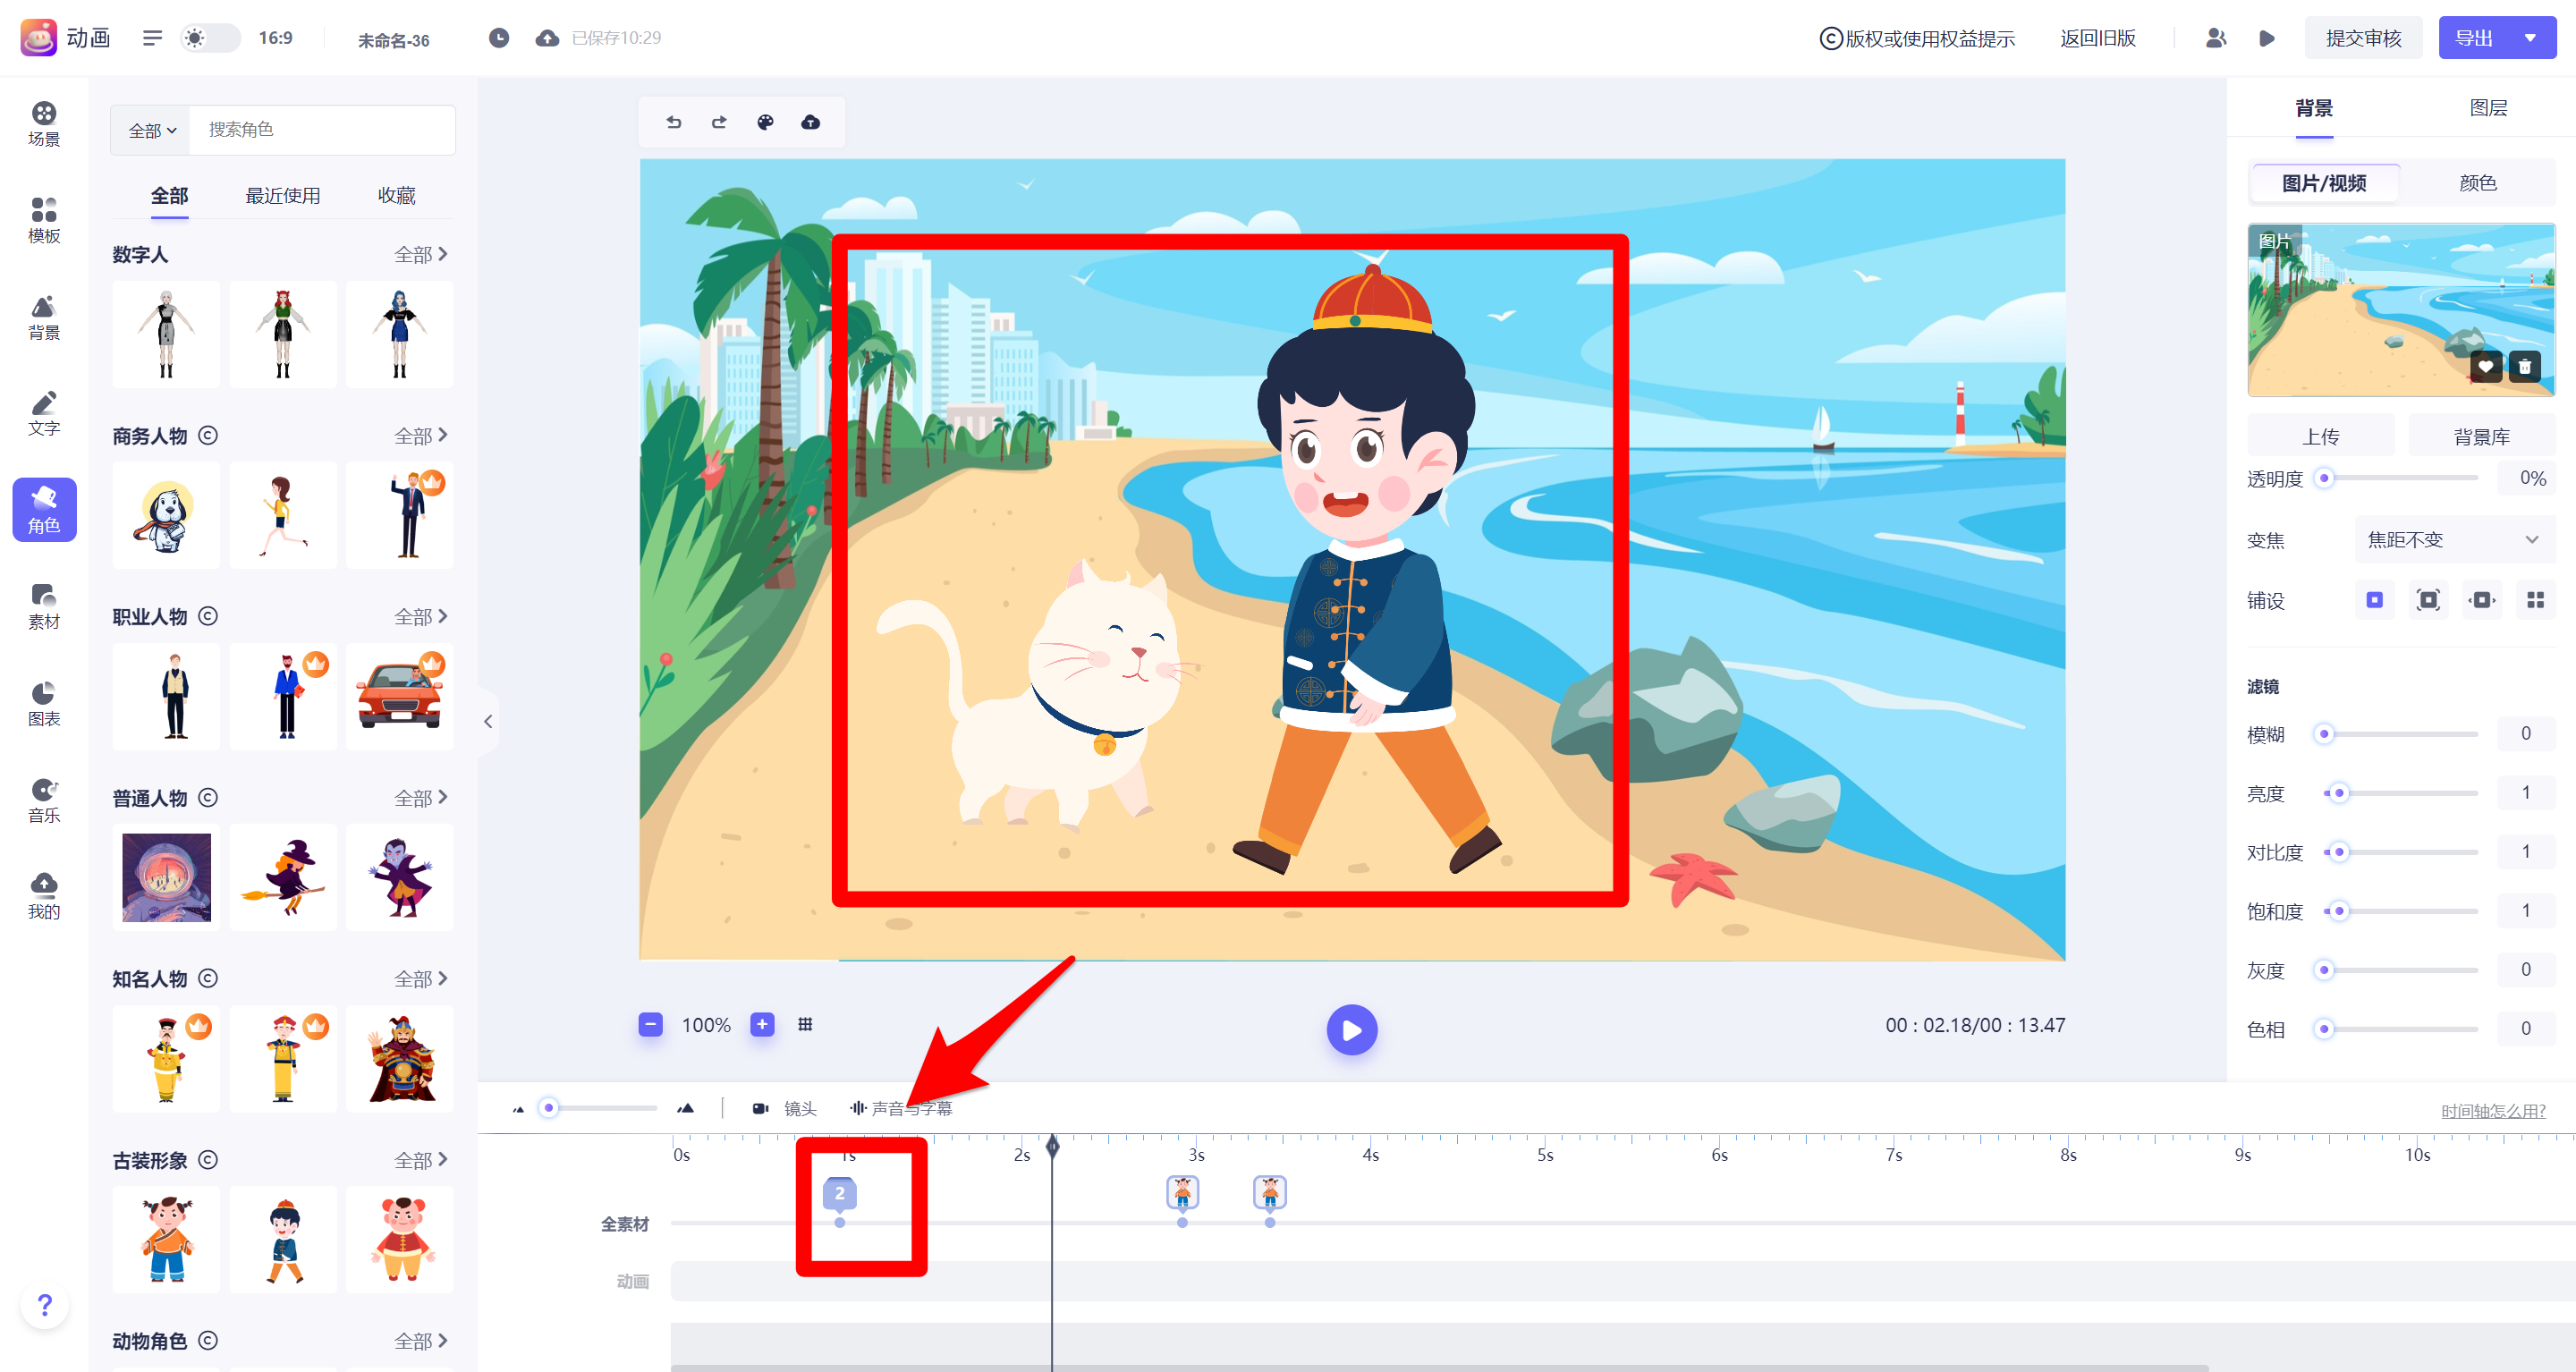Zoom in canvas with plus button
The image size is (2576, 1372).
pyautogui.click(x=762, y=1024)
